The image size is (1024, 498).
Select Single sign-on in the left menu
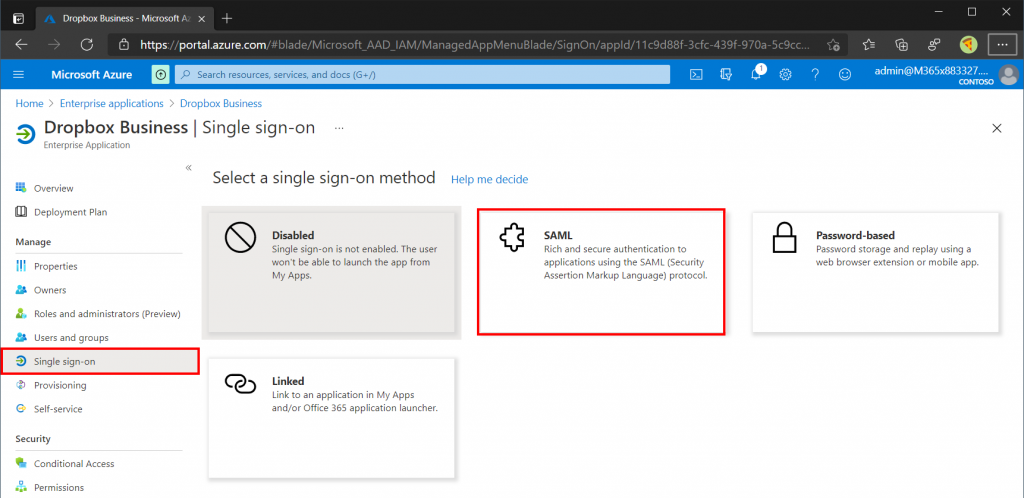(100, 362)
